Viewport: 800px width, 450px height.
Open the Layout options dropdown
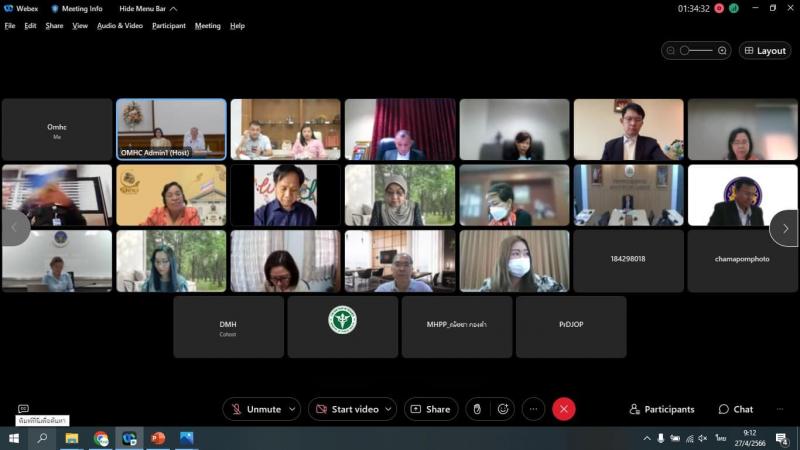(x=765, y=51)
